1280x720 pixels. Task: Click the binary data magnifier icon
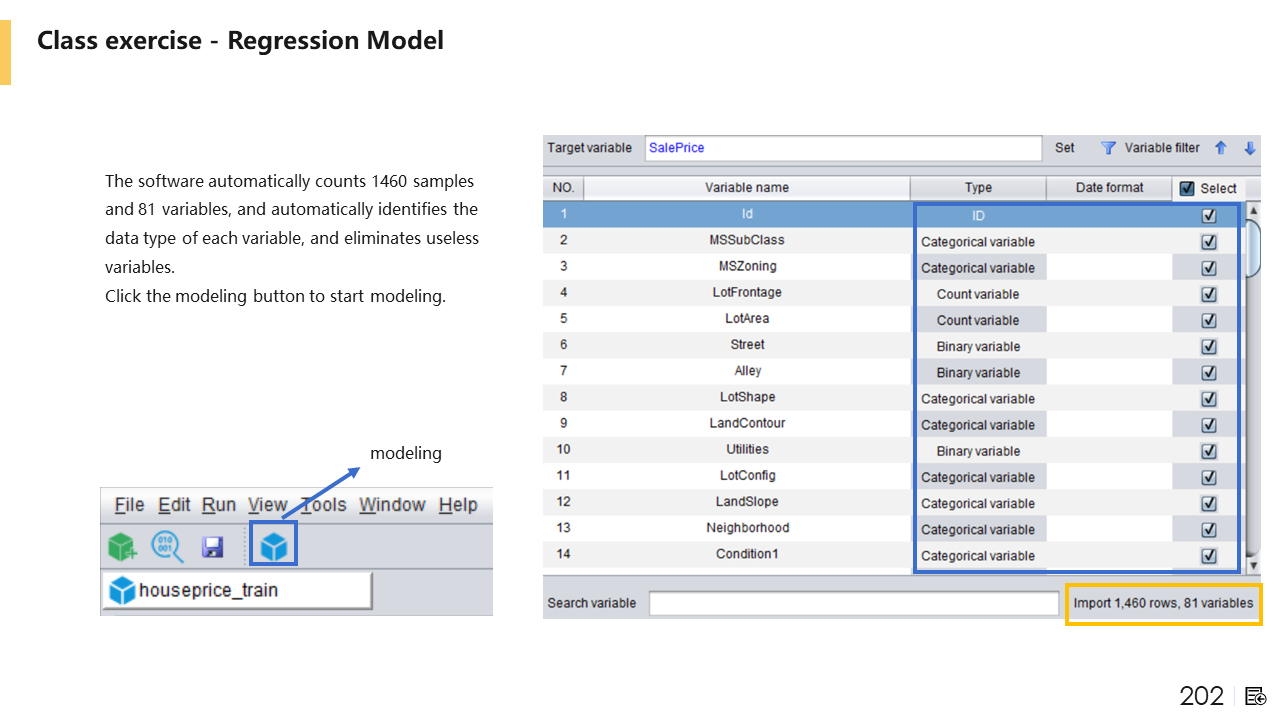(x=167, y=546)
